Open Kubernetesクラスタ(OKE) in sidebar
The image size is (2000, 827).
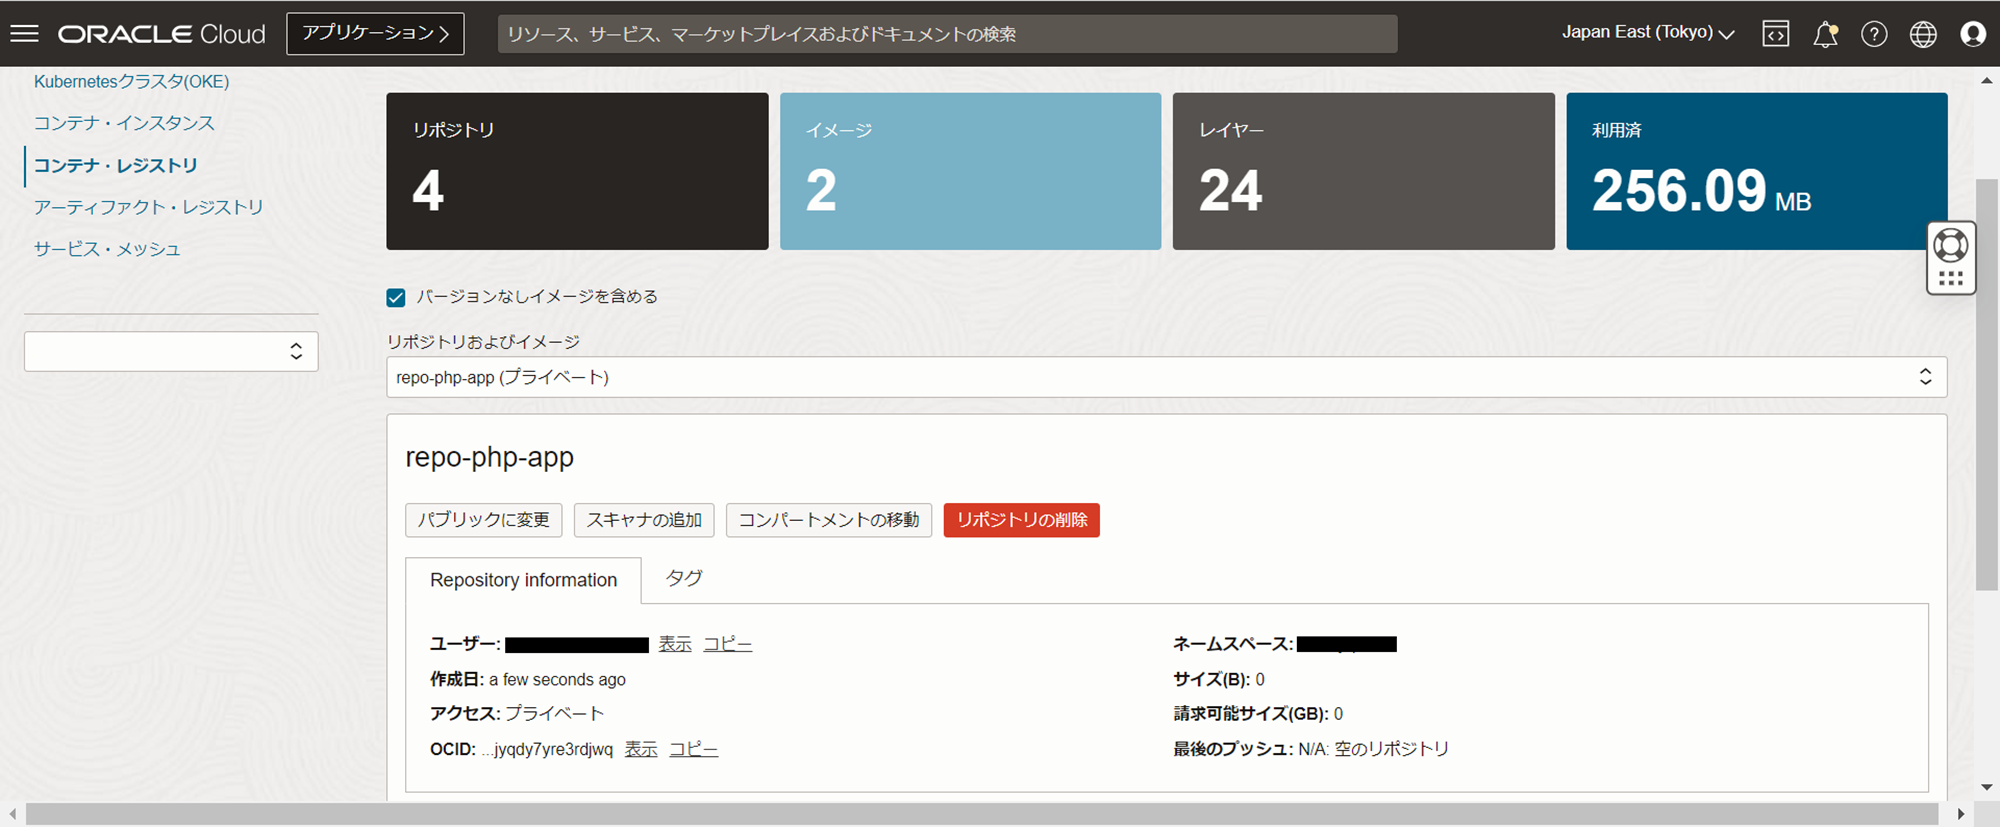[131, 81]
